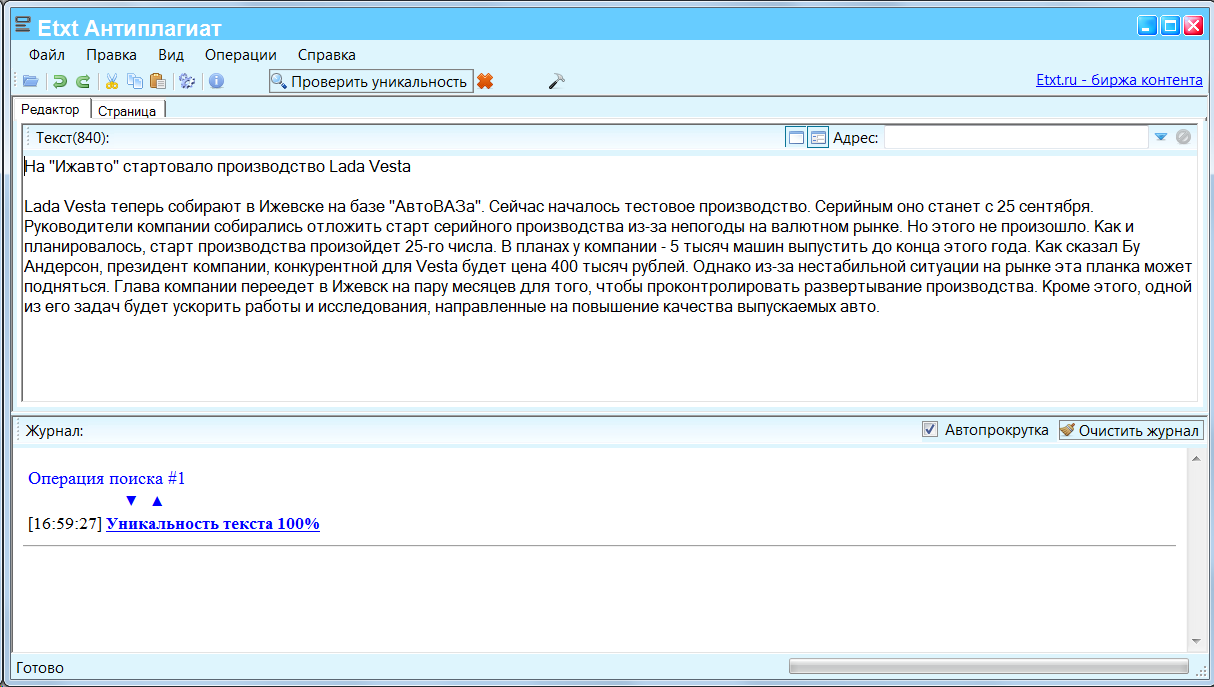Click the timestamp [16:59:27]
The image size is (1214, 687).
coord(65,523)
